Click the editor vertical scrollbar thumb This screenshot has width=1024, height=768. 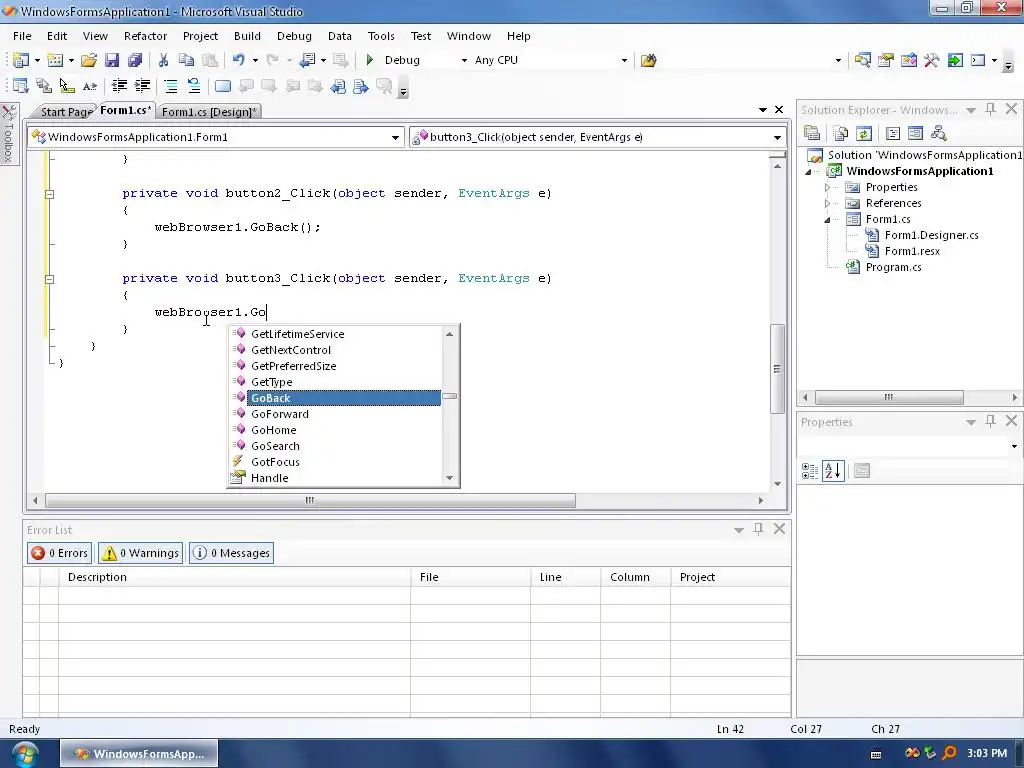[x=777, y=368]
